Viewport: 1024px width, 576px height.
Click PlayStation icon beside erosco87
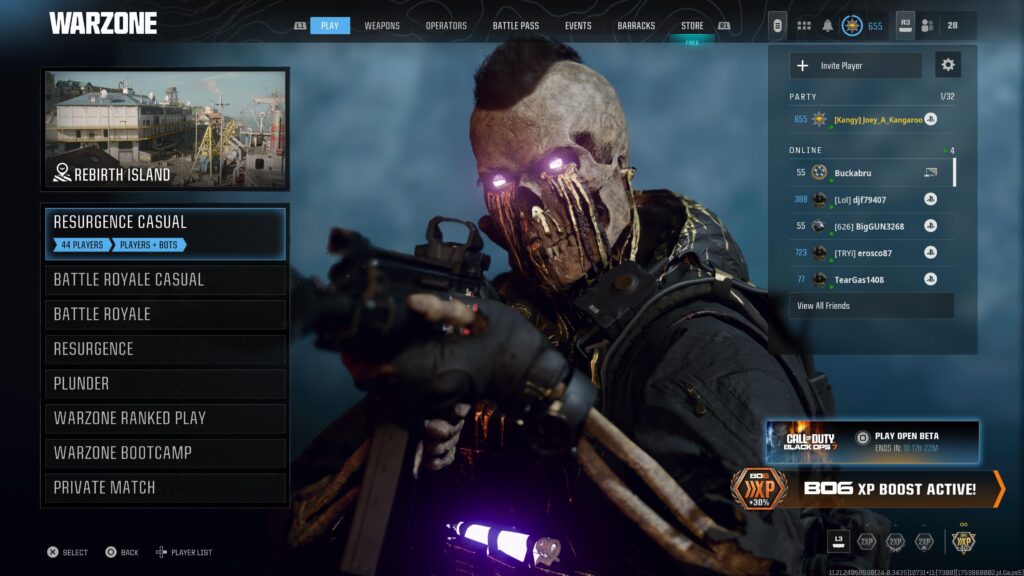(x=931, y=252)
